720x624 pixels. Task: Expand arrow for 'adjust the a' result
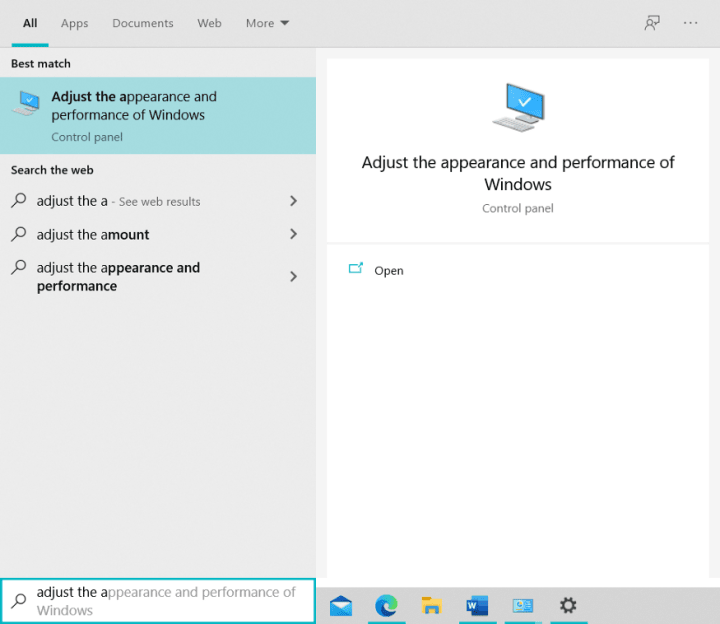point(293,201)
